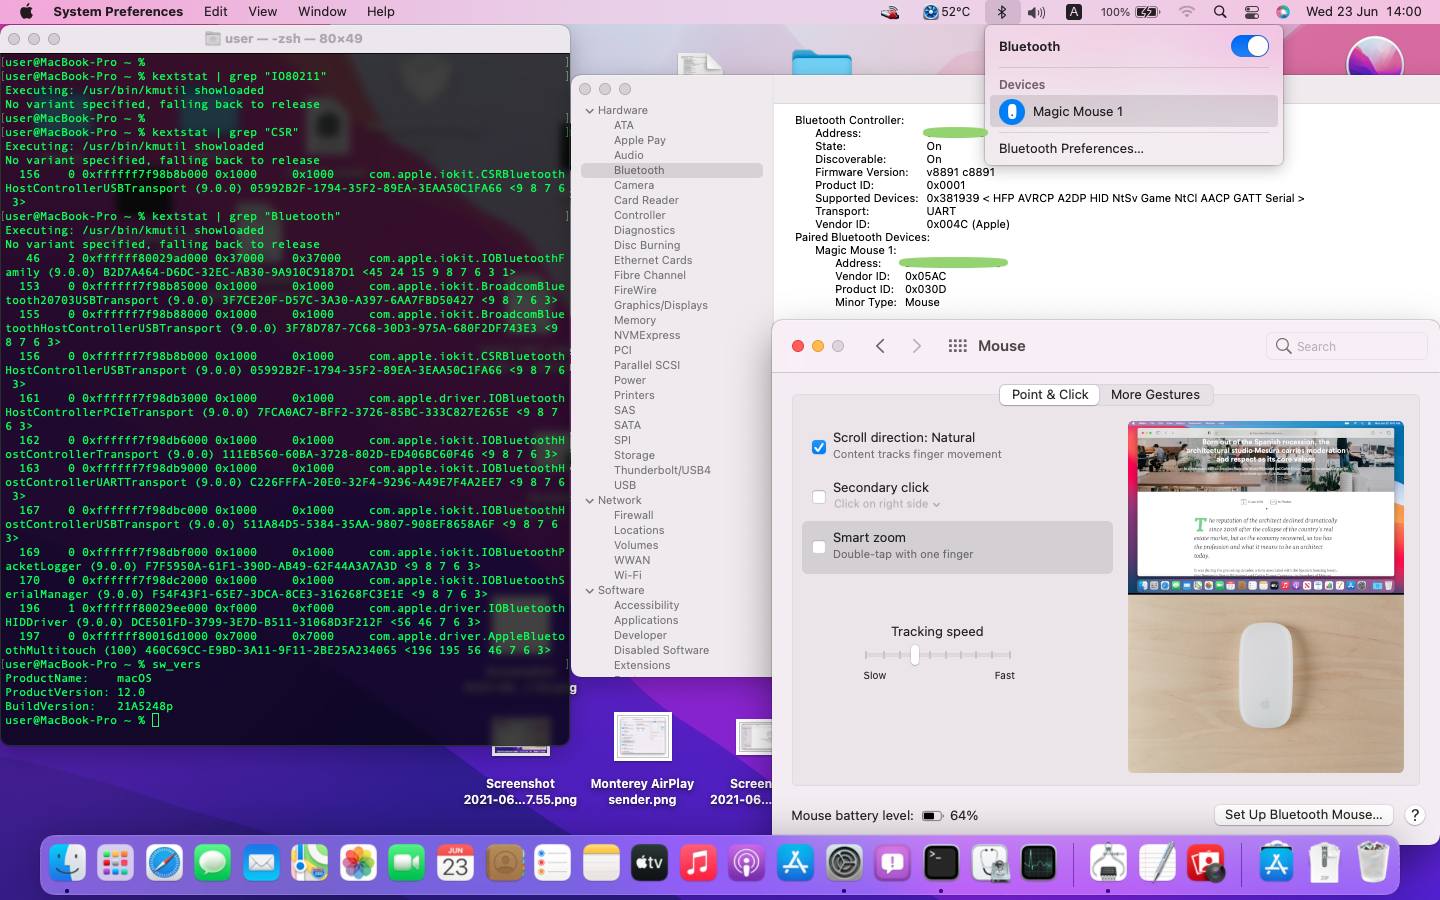Open Terminal from the Dock
The height and width of the screenshot is (900, 1440).
pyautogui.click(x=941, y=863)
